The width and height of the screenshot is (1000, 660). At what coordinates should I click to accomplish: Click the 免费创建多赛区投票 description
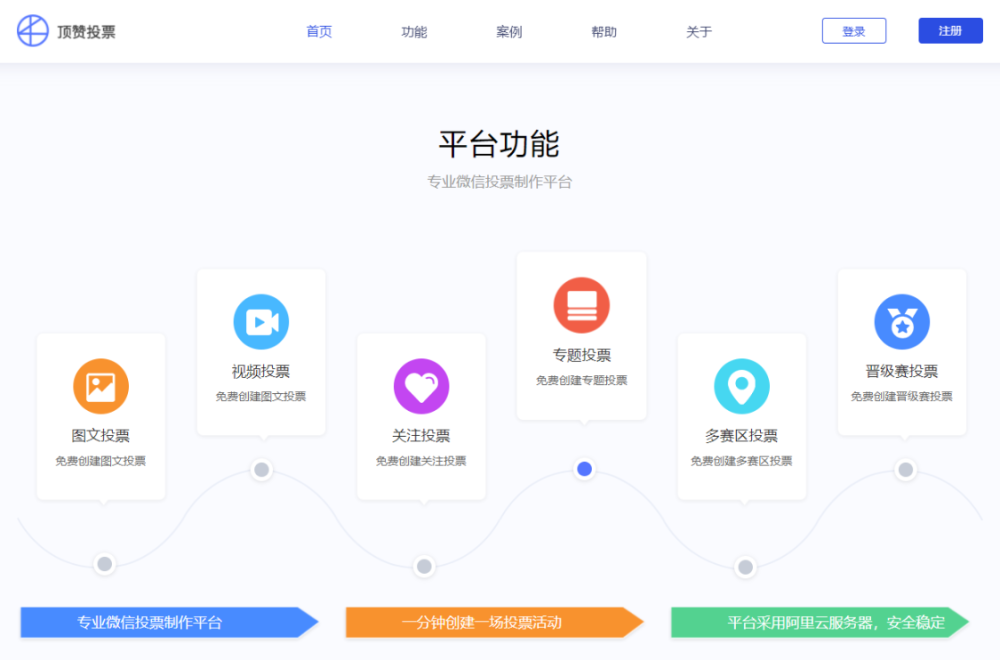pyautogui.click(x=742, y=461)
